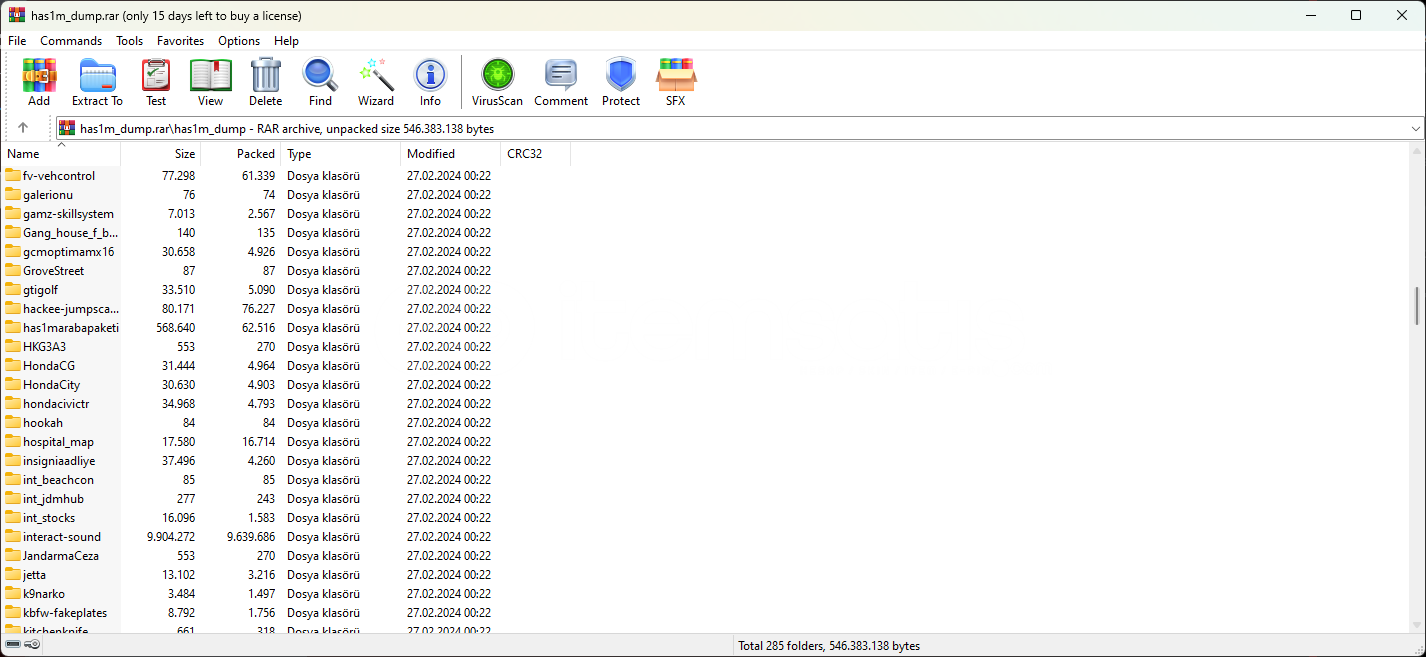Image resolution: width=1426 pixels, height=657 pixels.
Task: Expand the address bar dropdown arrow
Action: pos(1415,129)
